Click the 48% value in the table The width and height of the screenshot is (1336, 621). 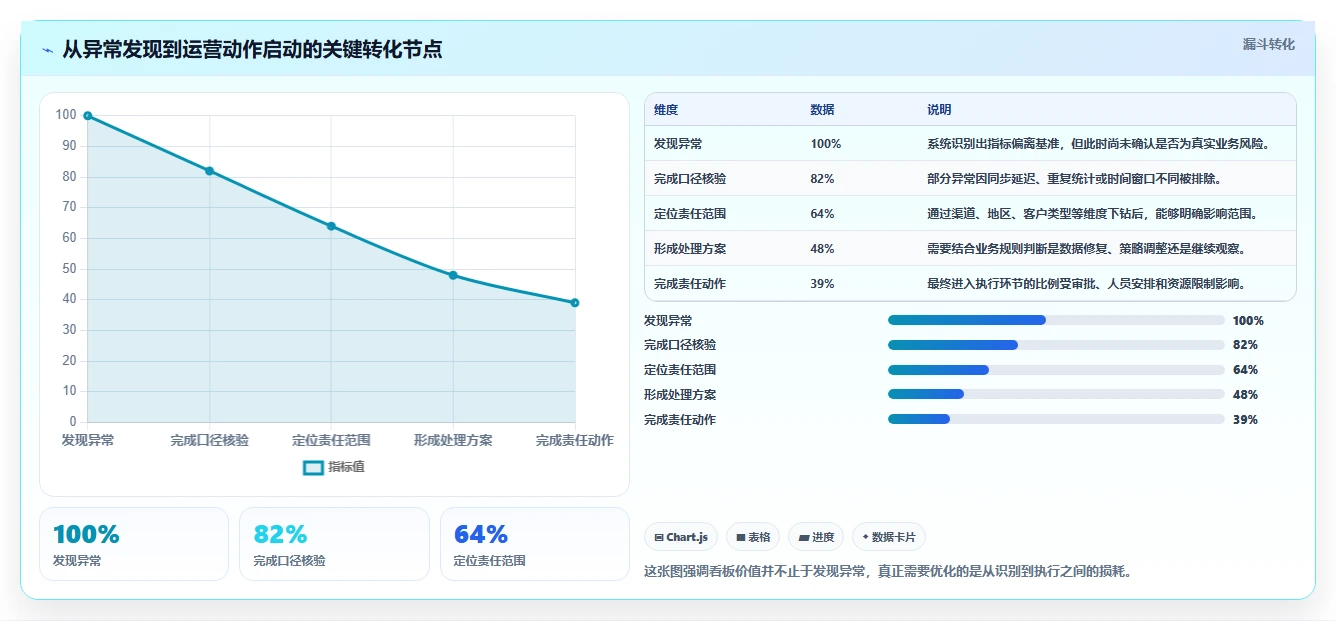point(822,249)
